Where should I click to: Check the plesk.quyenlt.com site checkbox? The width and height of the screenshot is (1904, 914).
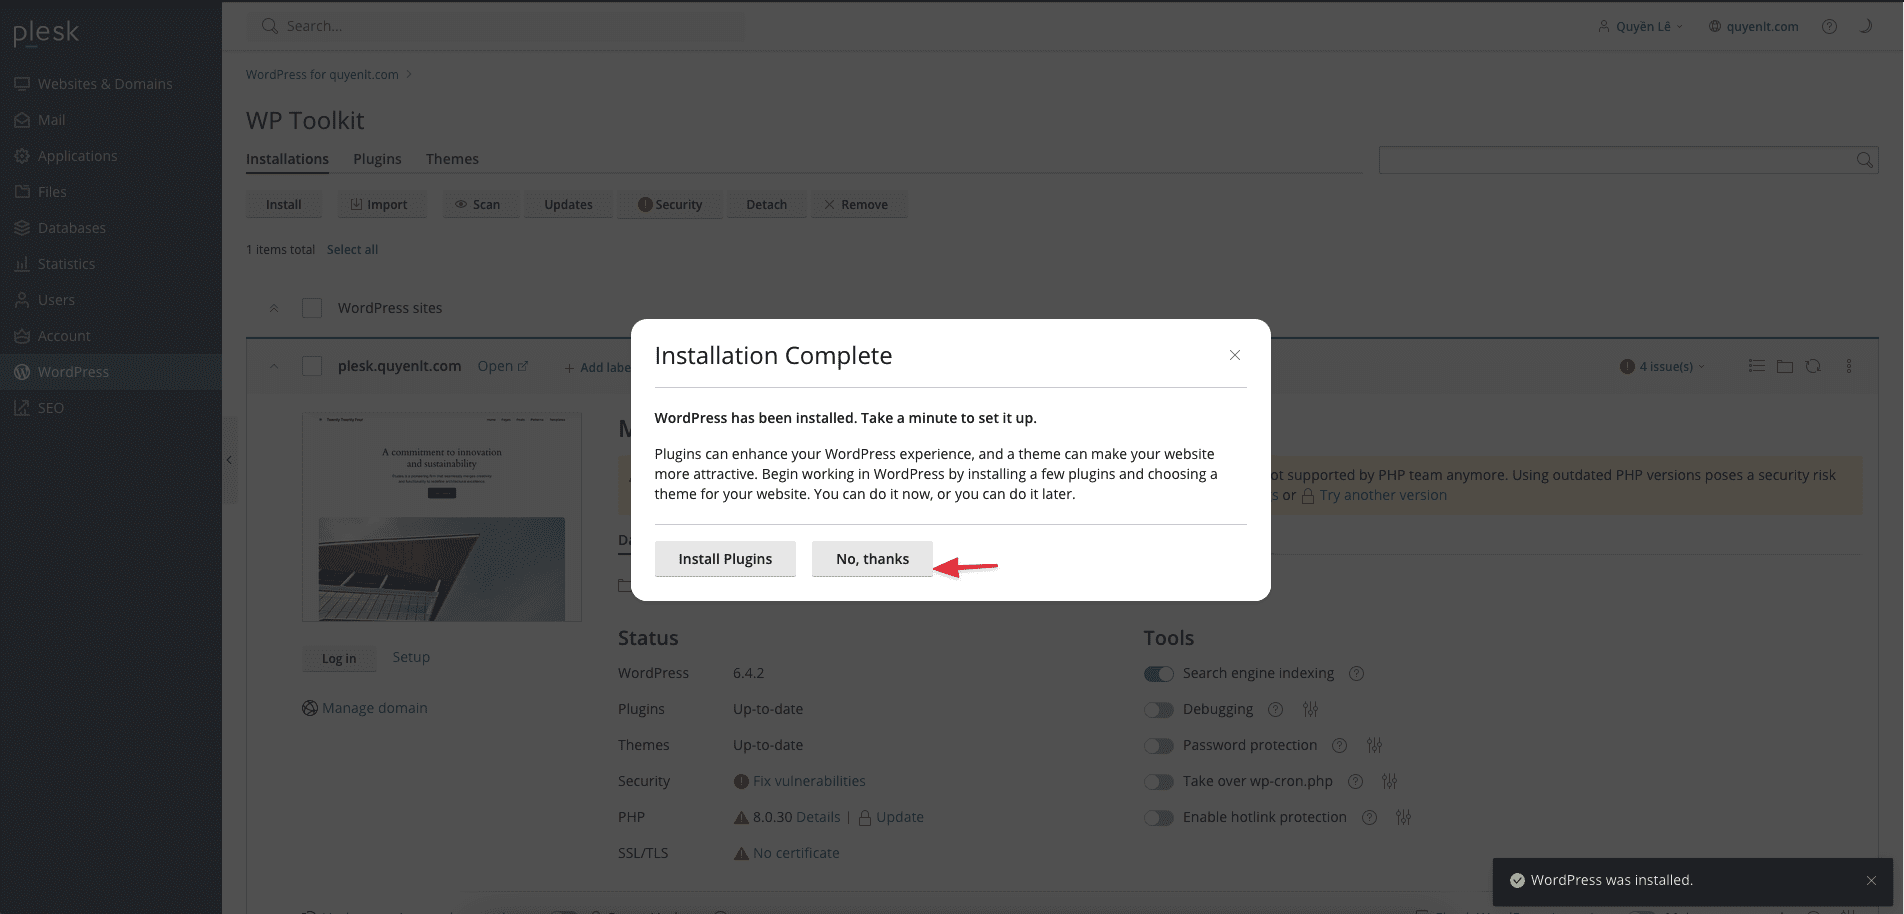tap(312, 366)
